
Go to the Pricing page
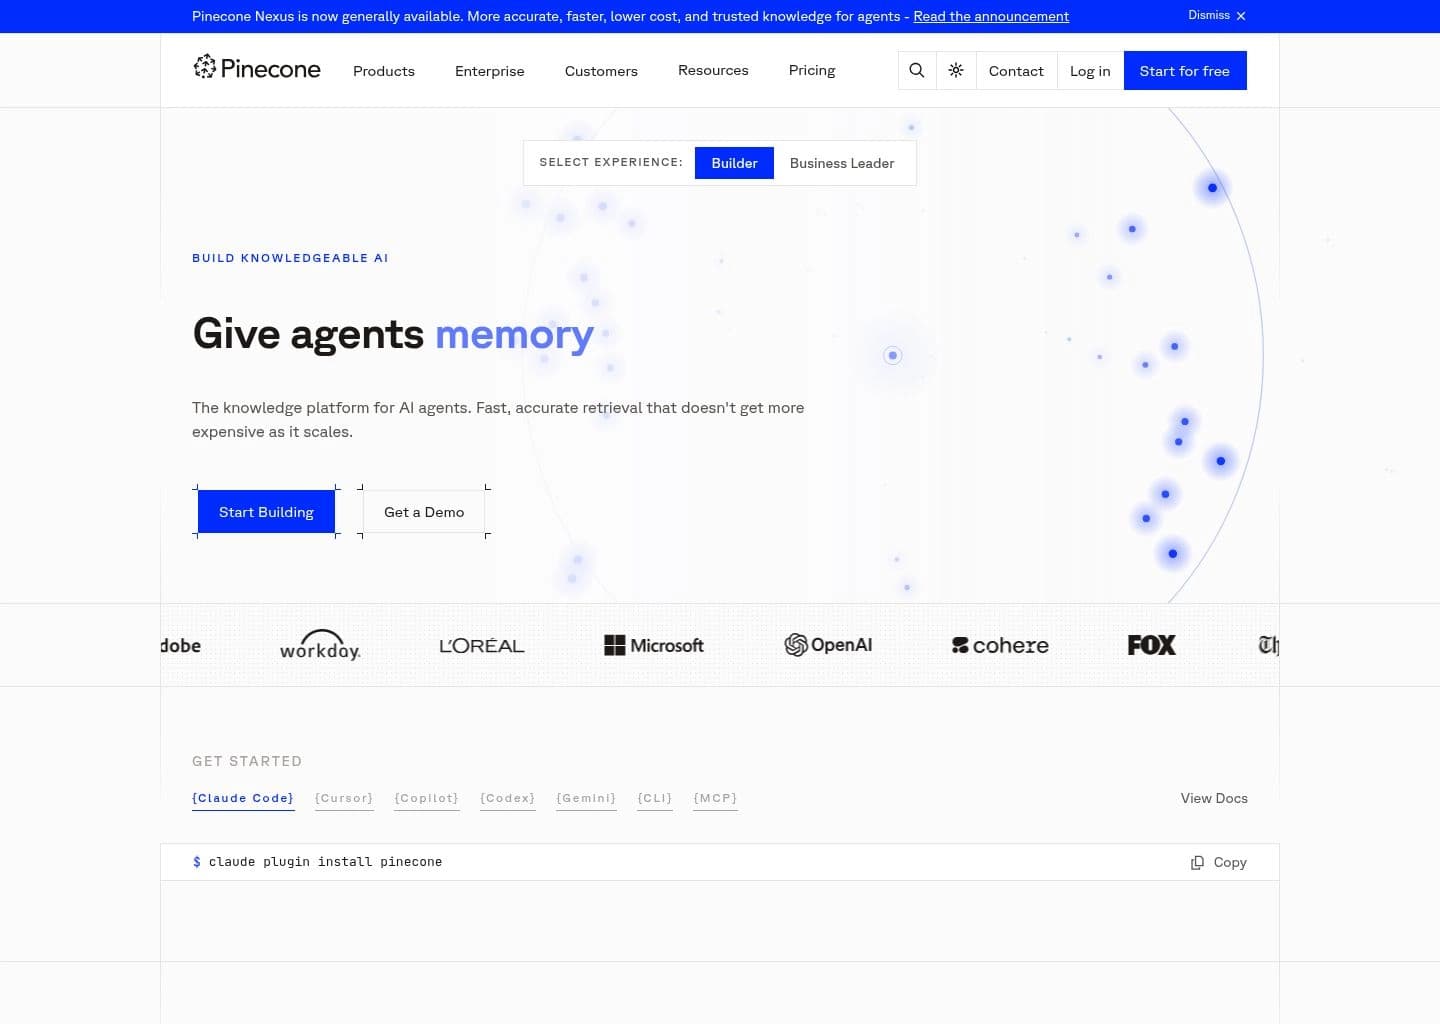click(812, 70)
